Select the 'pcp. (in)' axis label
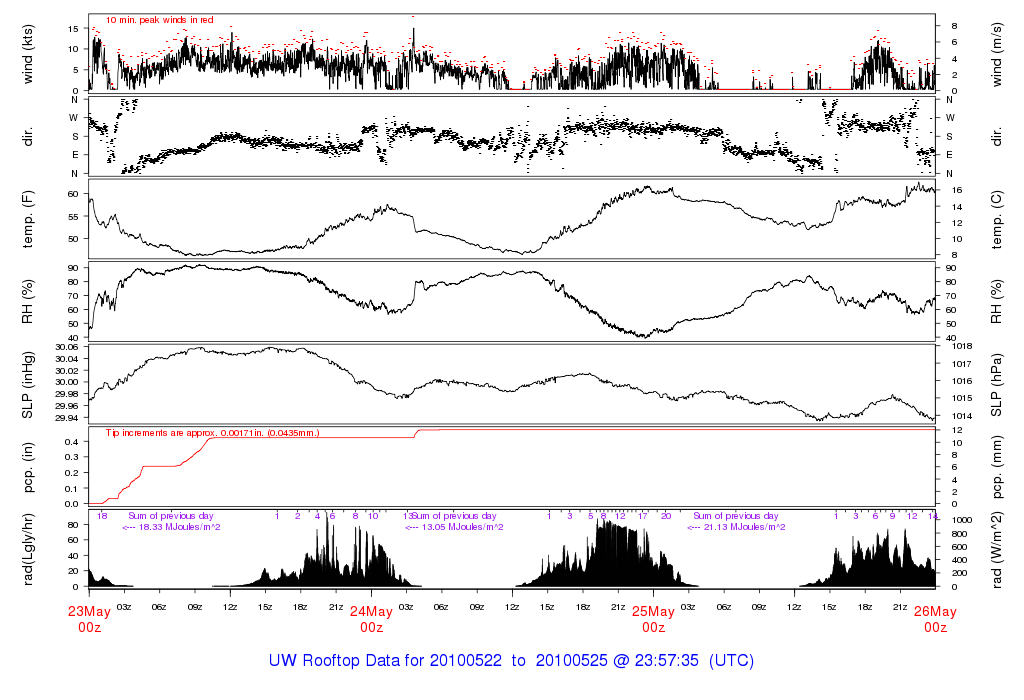Image resolution: width=1024 pixels, height=700 pixels. [27, 467]
